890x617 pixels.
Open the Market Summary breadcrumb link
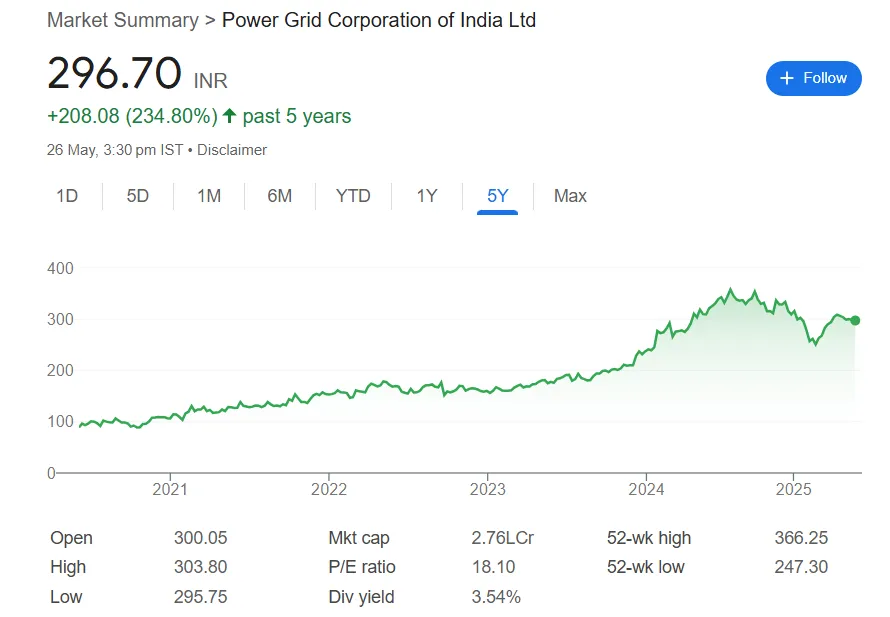pyautogui.click(x=122, y=20)
